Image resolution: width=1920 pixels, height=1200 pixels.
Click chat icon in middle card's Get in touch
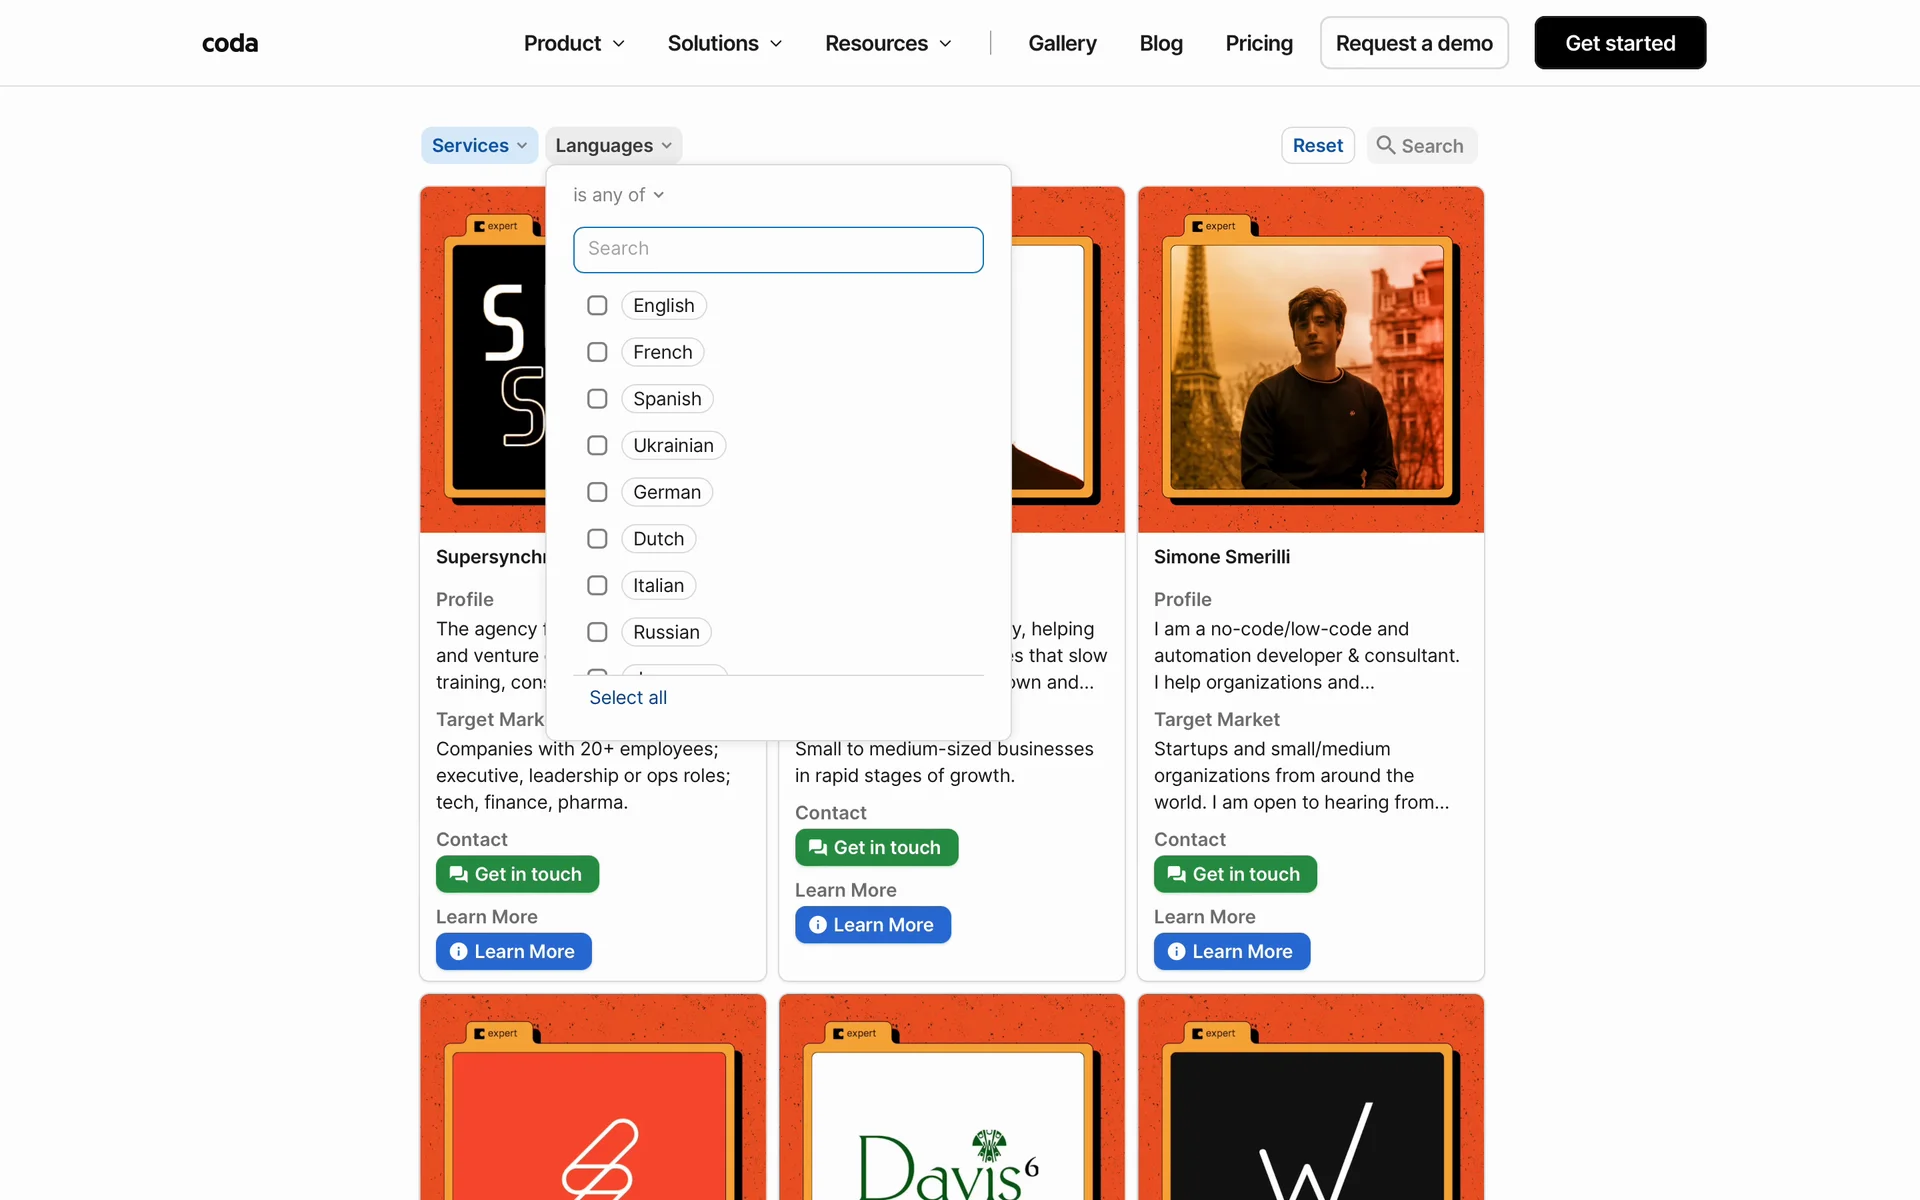pyautogui.click(x=817, y=847)
